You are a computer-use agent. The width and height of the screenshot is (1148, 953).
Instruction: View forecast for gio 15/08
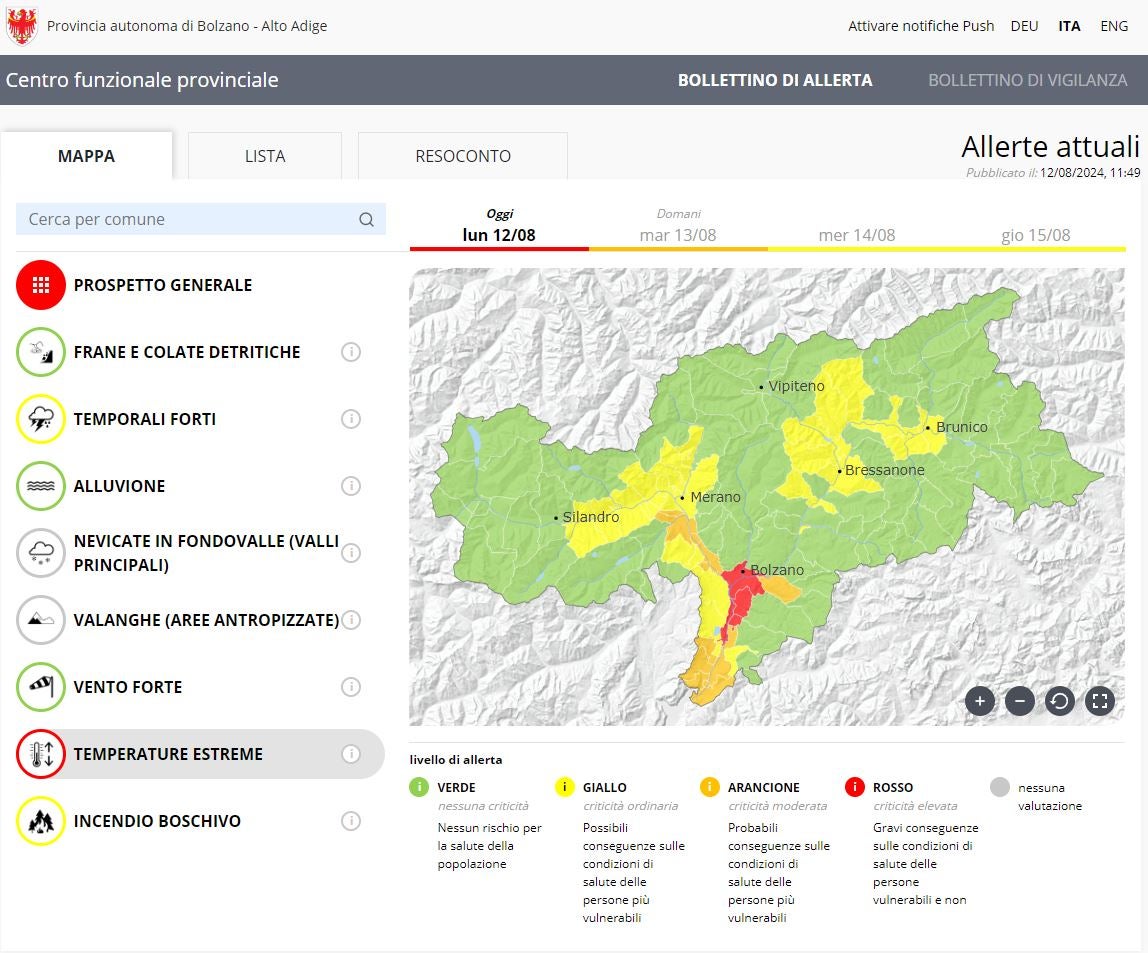[1035, 235]
